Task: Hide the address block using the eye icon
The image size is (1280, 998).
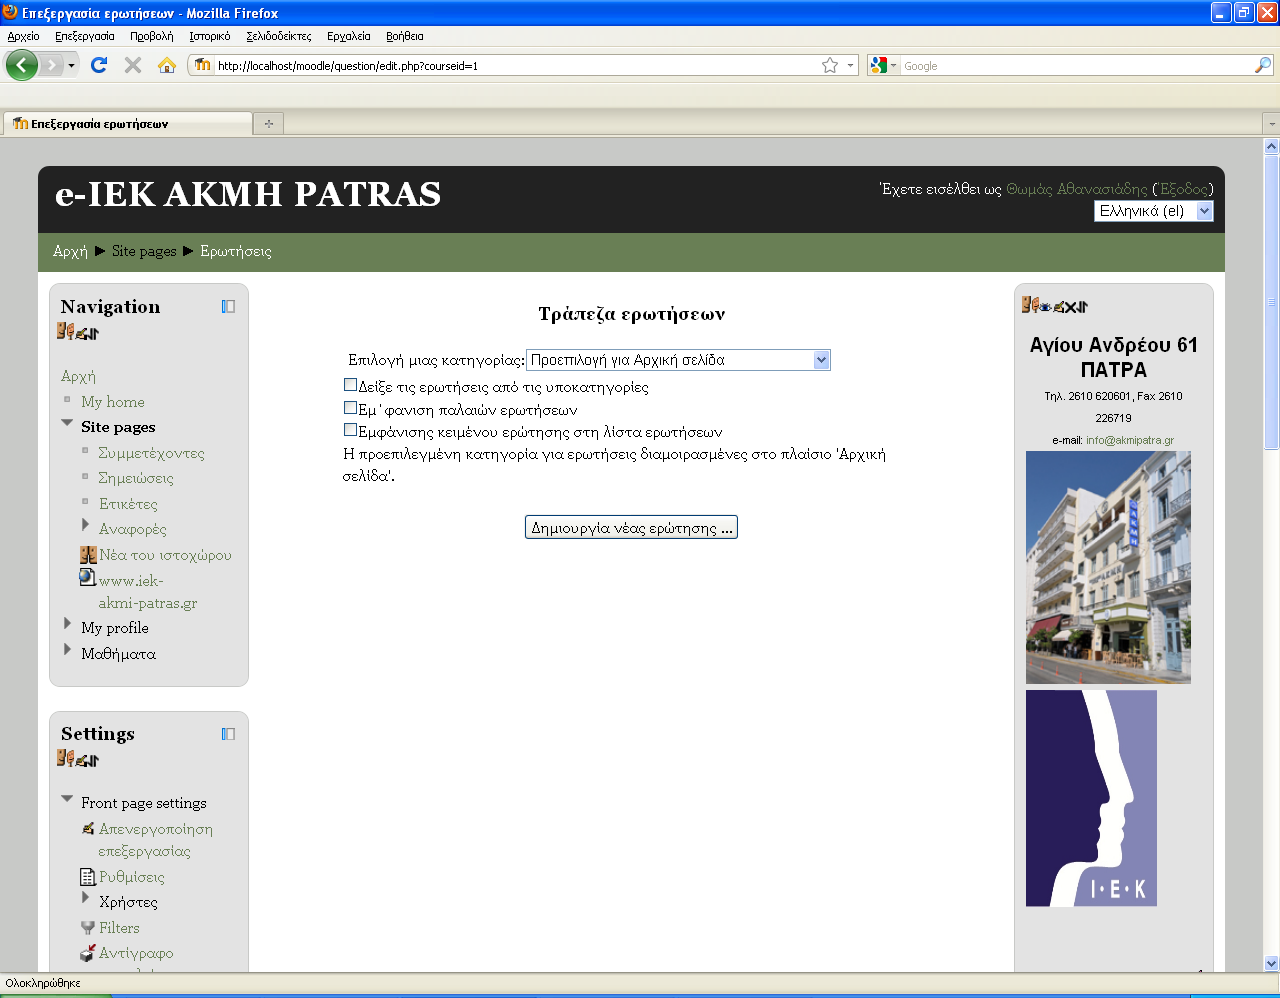Action: point(1045,307)
